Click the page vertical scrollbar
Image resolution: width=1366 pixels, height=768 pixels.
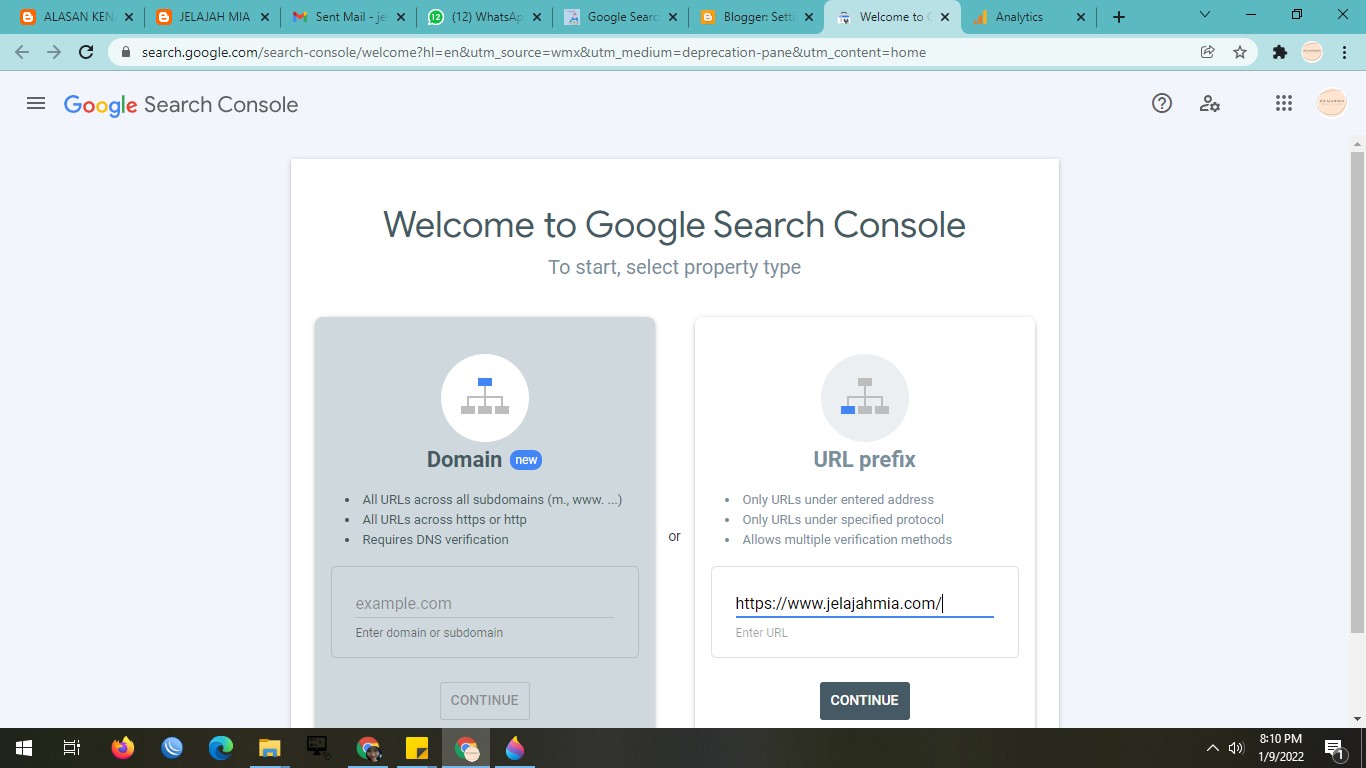click(1357, 392)
